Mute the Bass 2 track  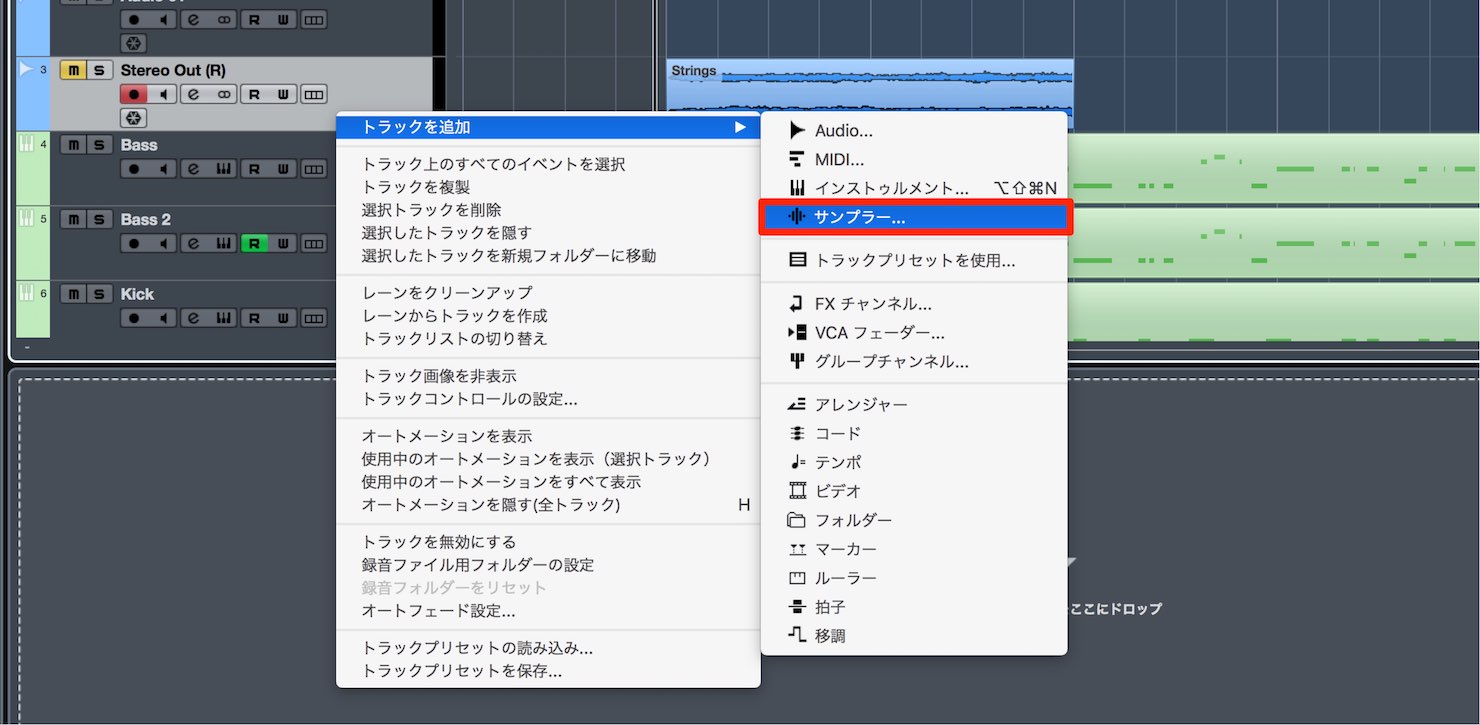coord(72,219)
